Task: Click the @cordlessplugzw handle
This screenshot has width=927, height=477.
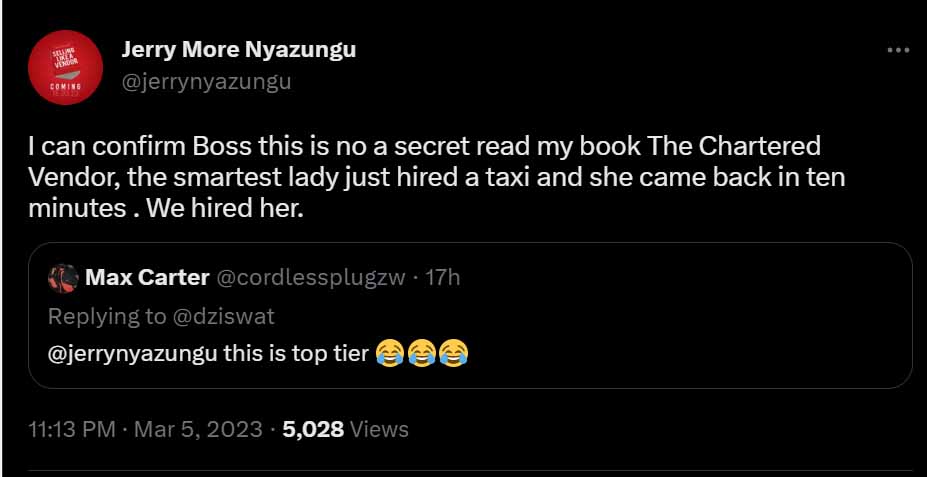Action: point(311,277)
